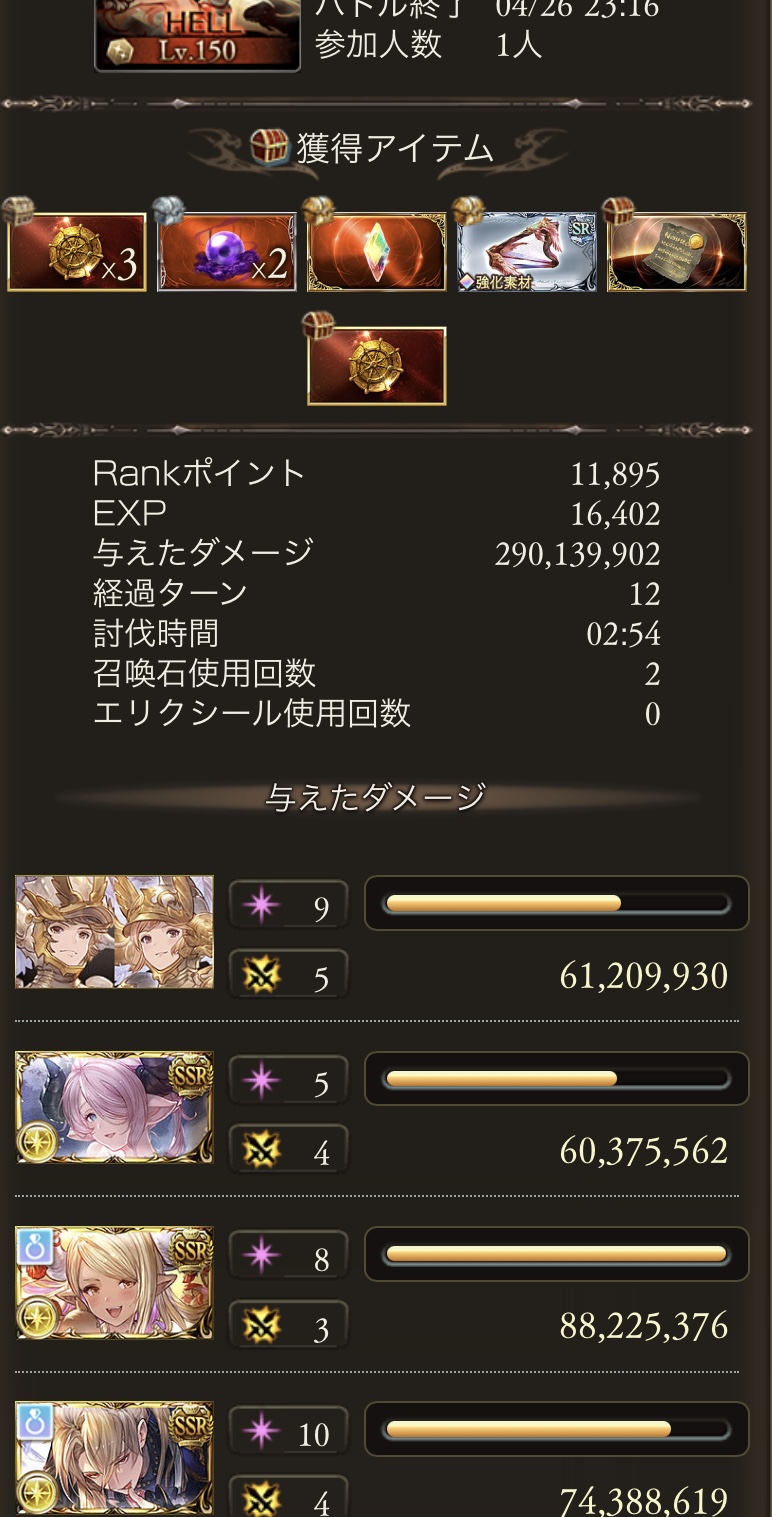Tap the 獲得アイテム section header
This screenshot has width=772, height=1517.
click(372, 149)
